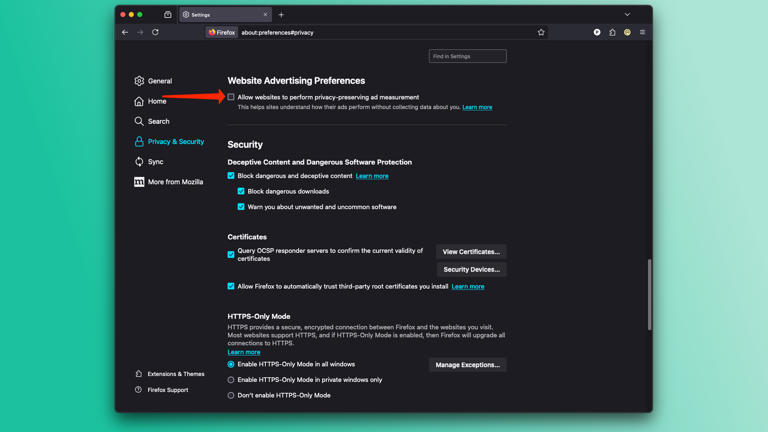
Task: Click the settings page vertical scrollbar
Action: tap(649, 294)
